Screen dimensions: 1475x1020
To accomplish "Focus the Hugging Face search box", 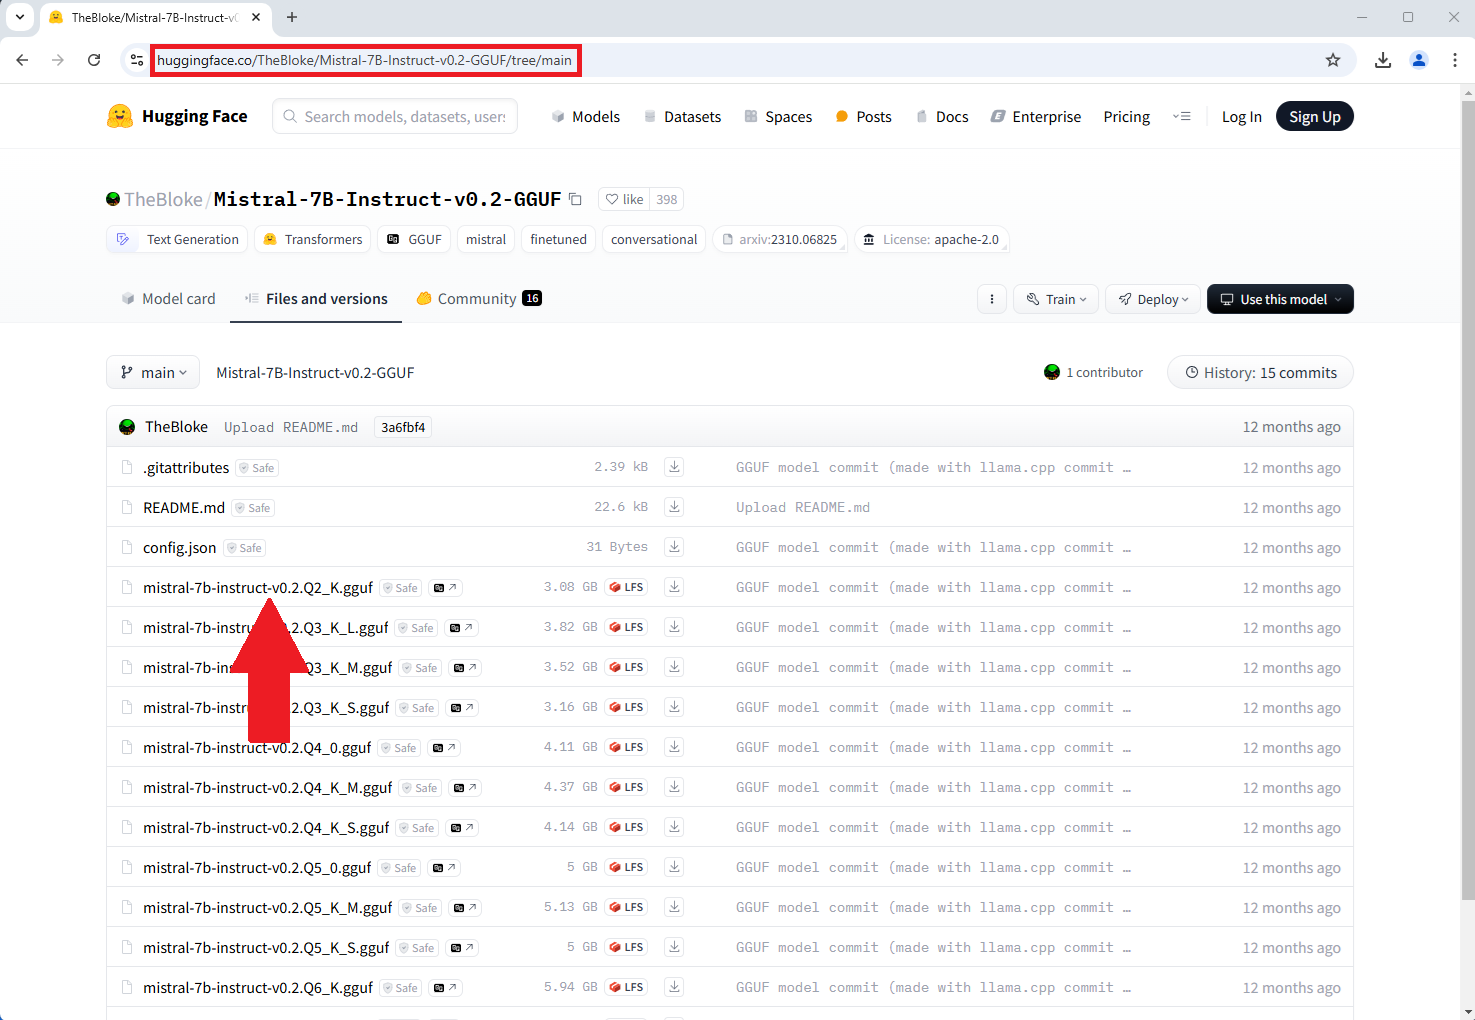I will pyautogui.click(x=395, y=116).
